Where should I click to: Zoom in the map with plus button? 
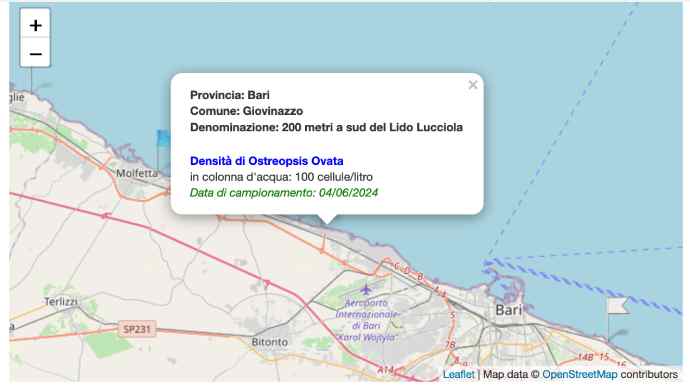click(x=35, y=25)
